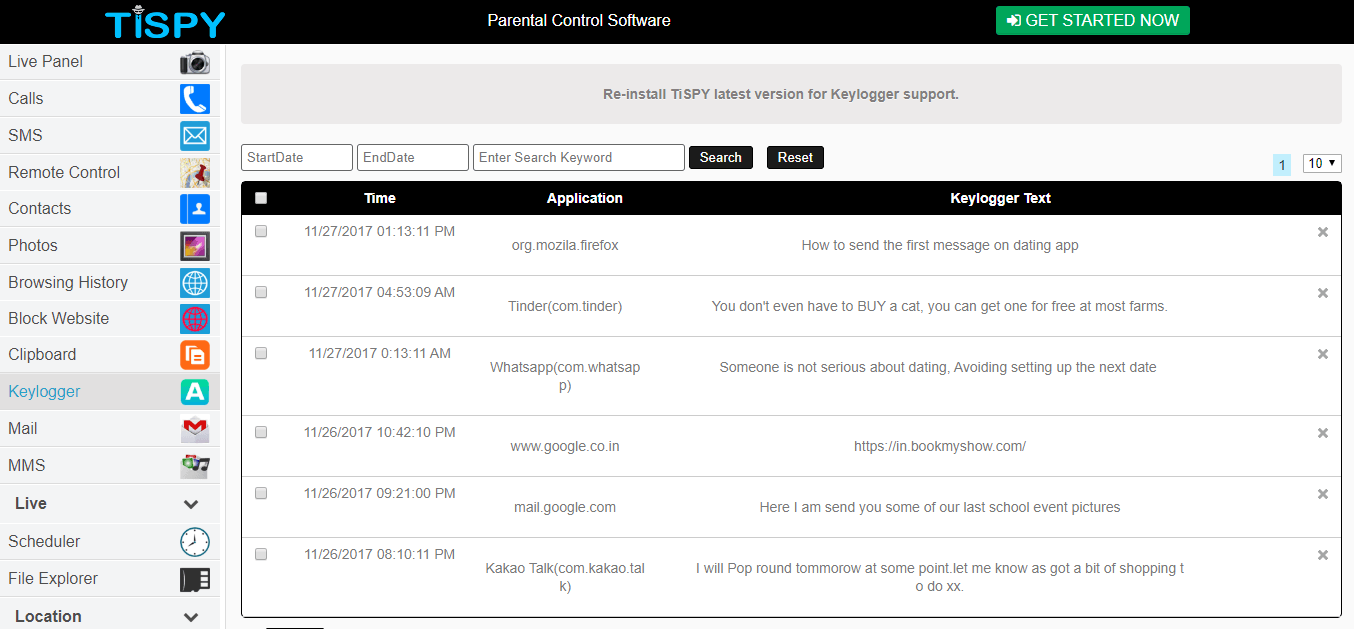Viewport: 1354px width, 629px height.
Task: Check the Whatsapp row checkbox
Action: 261,353
